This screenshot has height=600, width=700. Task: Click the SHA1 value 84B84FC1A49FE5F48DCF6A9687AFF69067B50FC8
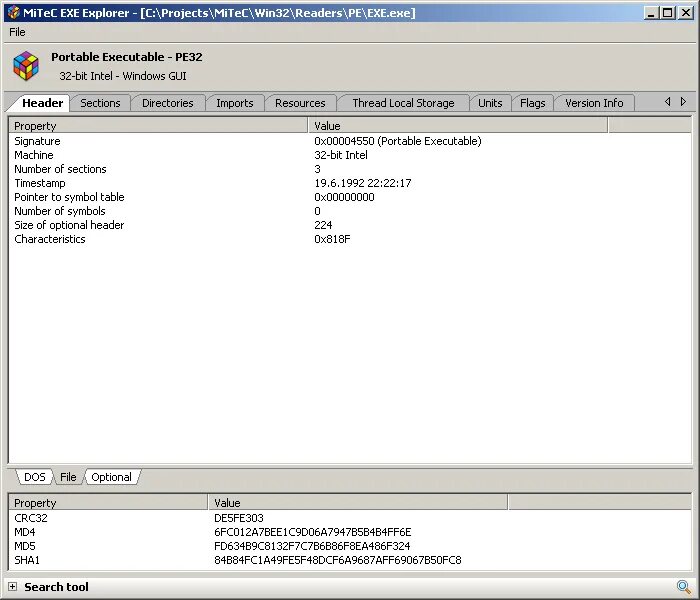pyautogui.click(x=338, y=560)
